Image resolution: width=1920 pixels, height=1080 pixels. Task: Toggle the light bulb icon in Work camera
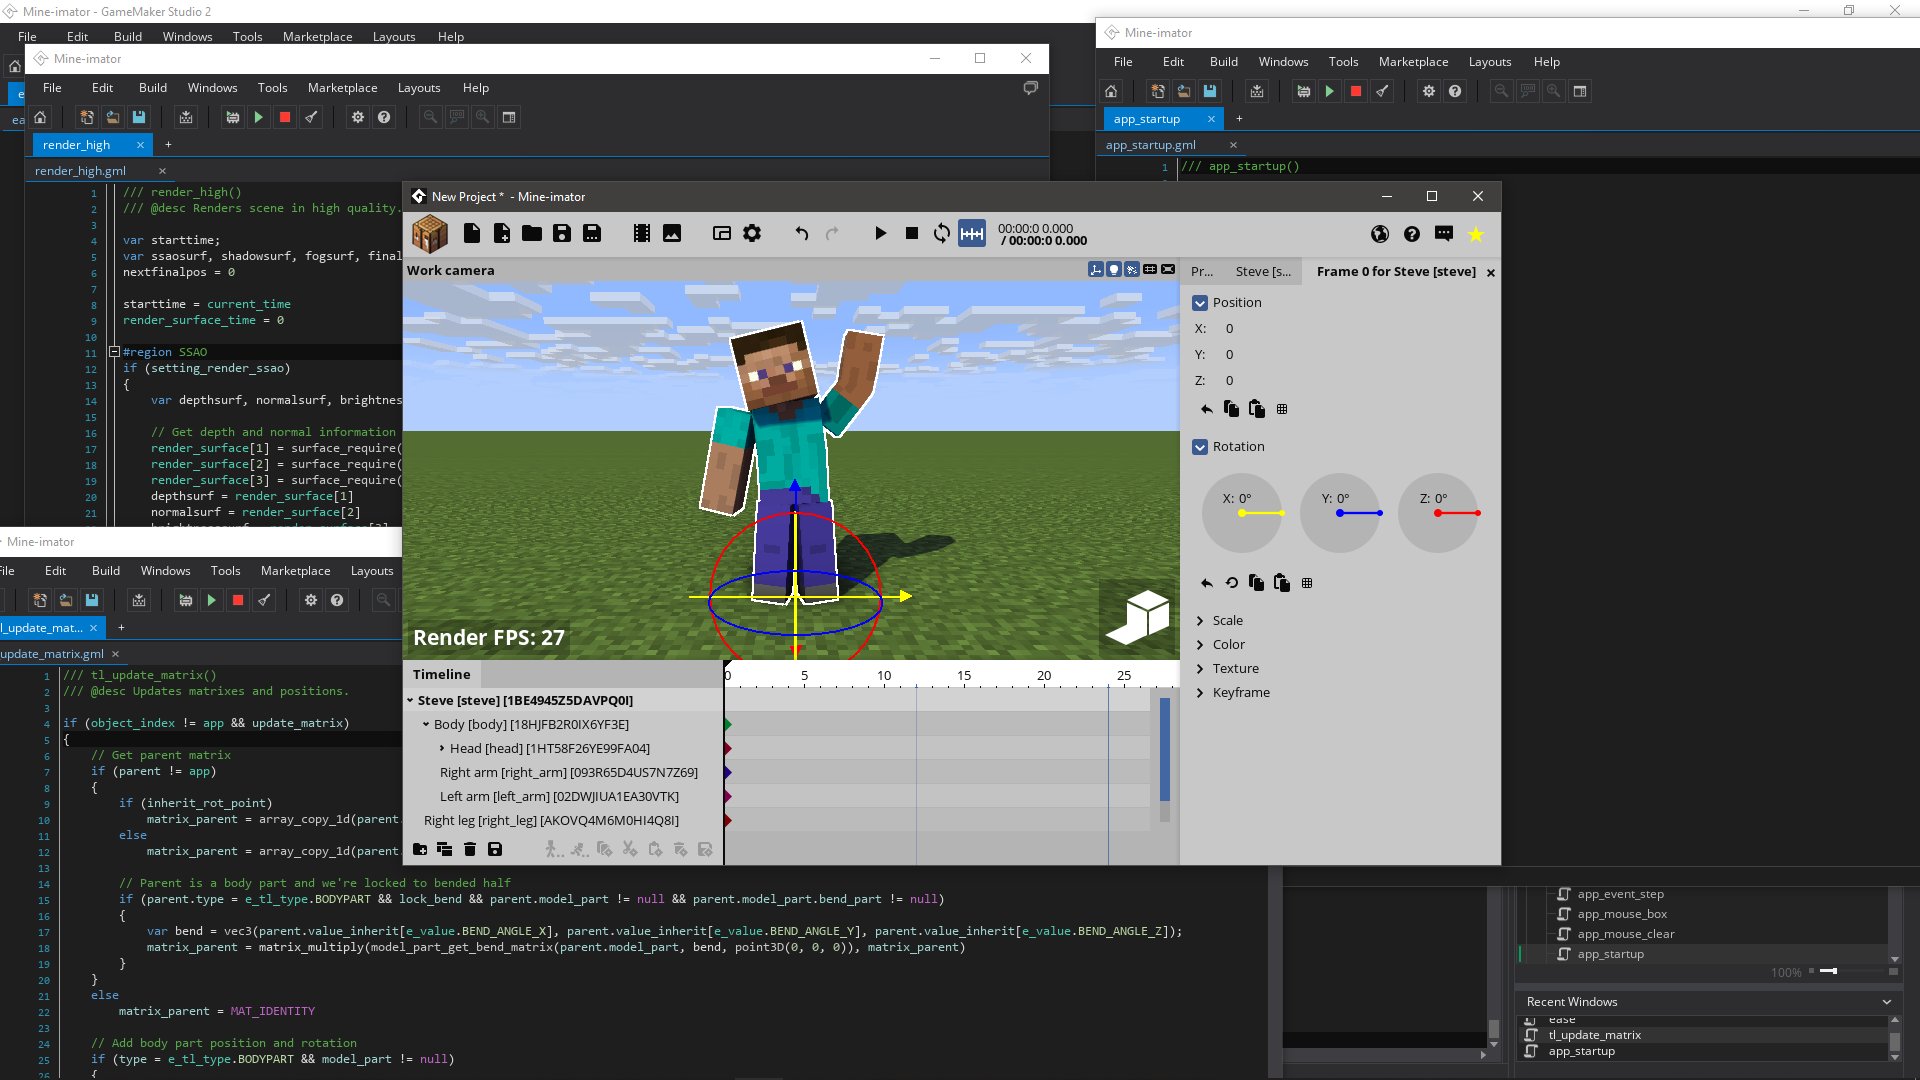click(1112, 269)
